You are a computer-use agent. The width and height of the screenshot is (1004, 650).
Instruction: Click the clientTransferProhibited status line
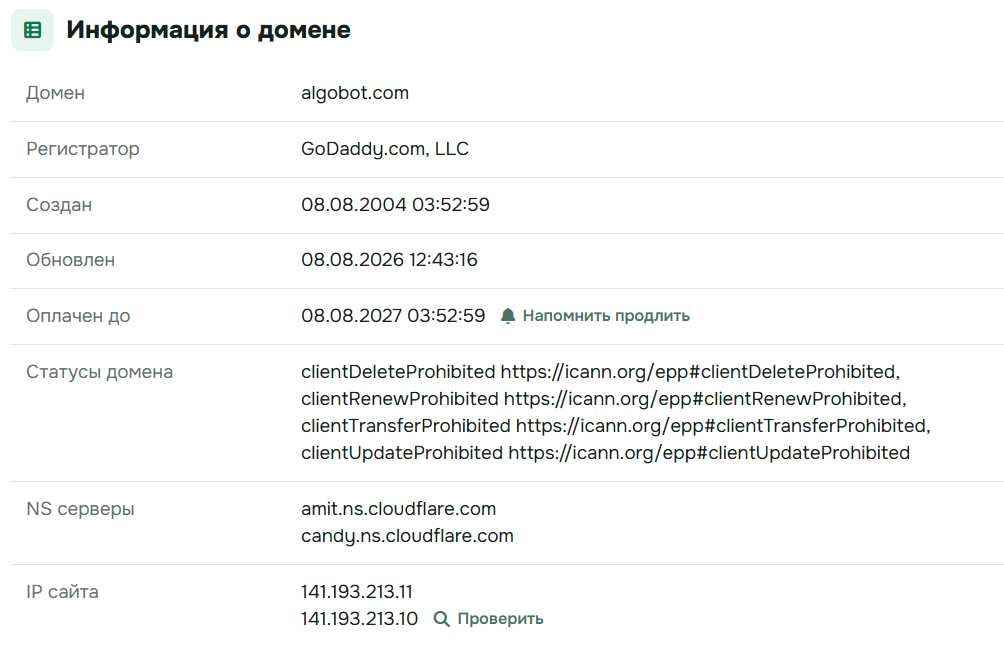pos(615,425)
